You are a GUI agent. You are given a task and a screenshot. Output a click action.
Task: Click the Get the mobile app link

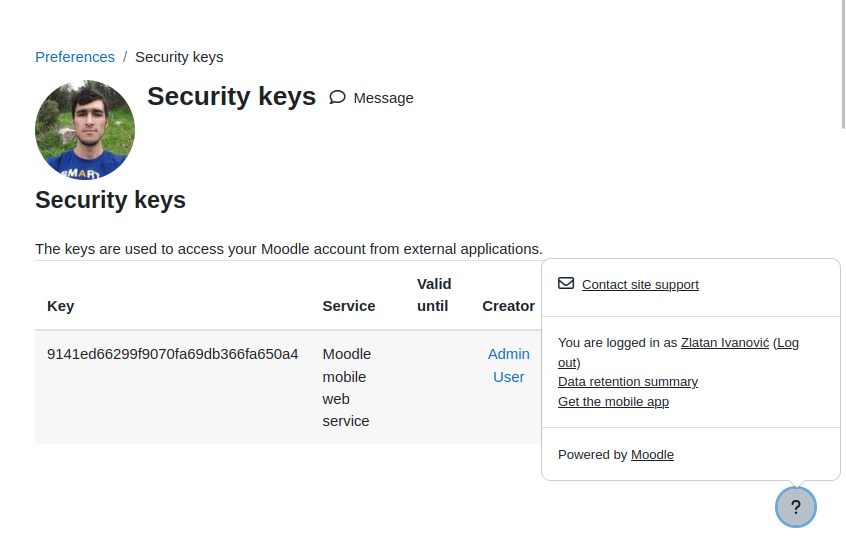click(x=613, y=402)
